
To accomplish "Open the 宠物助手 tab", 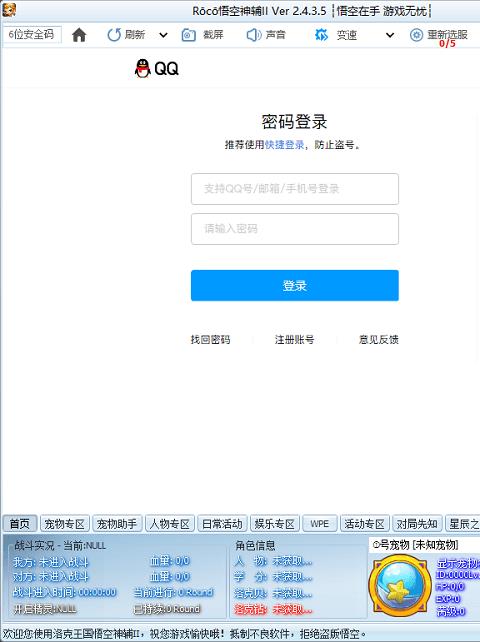I will coord(117,524).
